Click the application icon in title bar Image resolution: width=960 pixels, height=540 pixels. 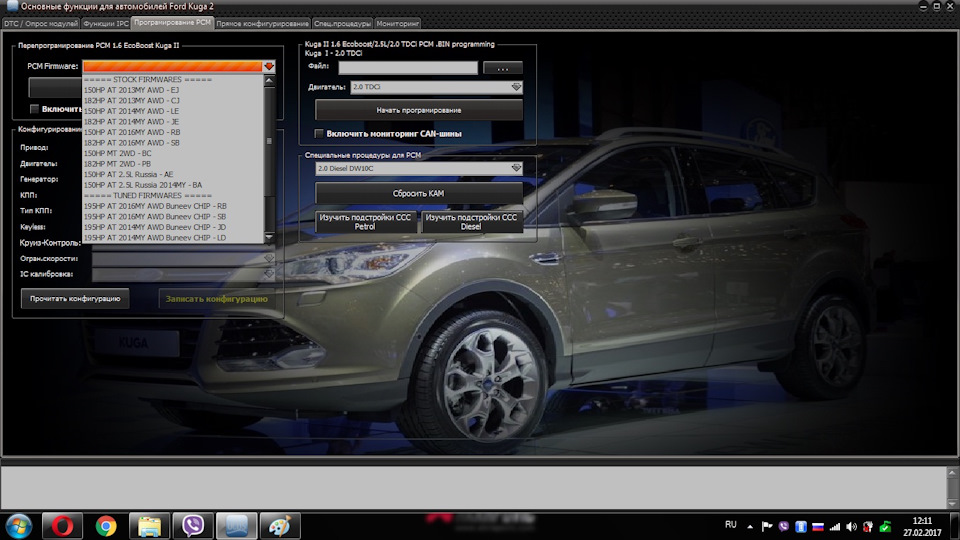12,6
